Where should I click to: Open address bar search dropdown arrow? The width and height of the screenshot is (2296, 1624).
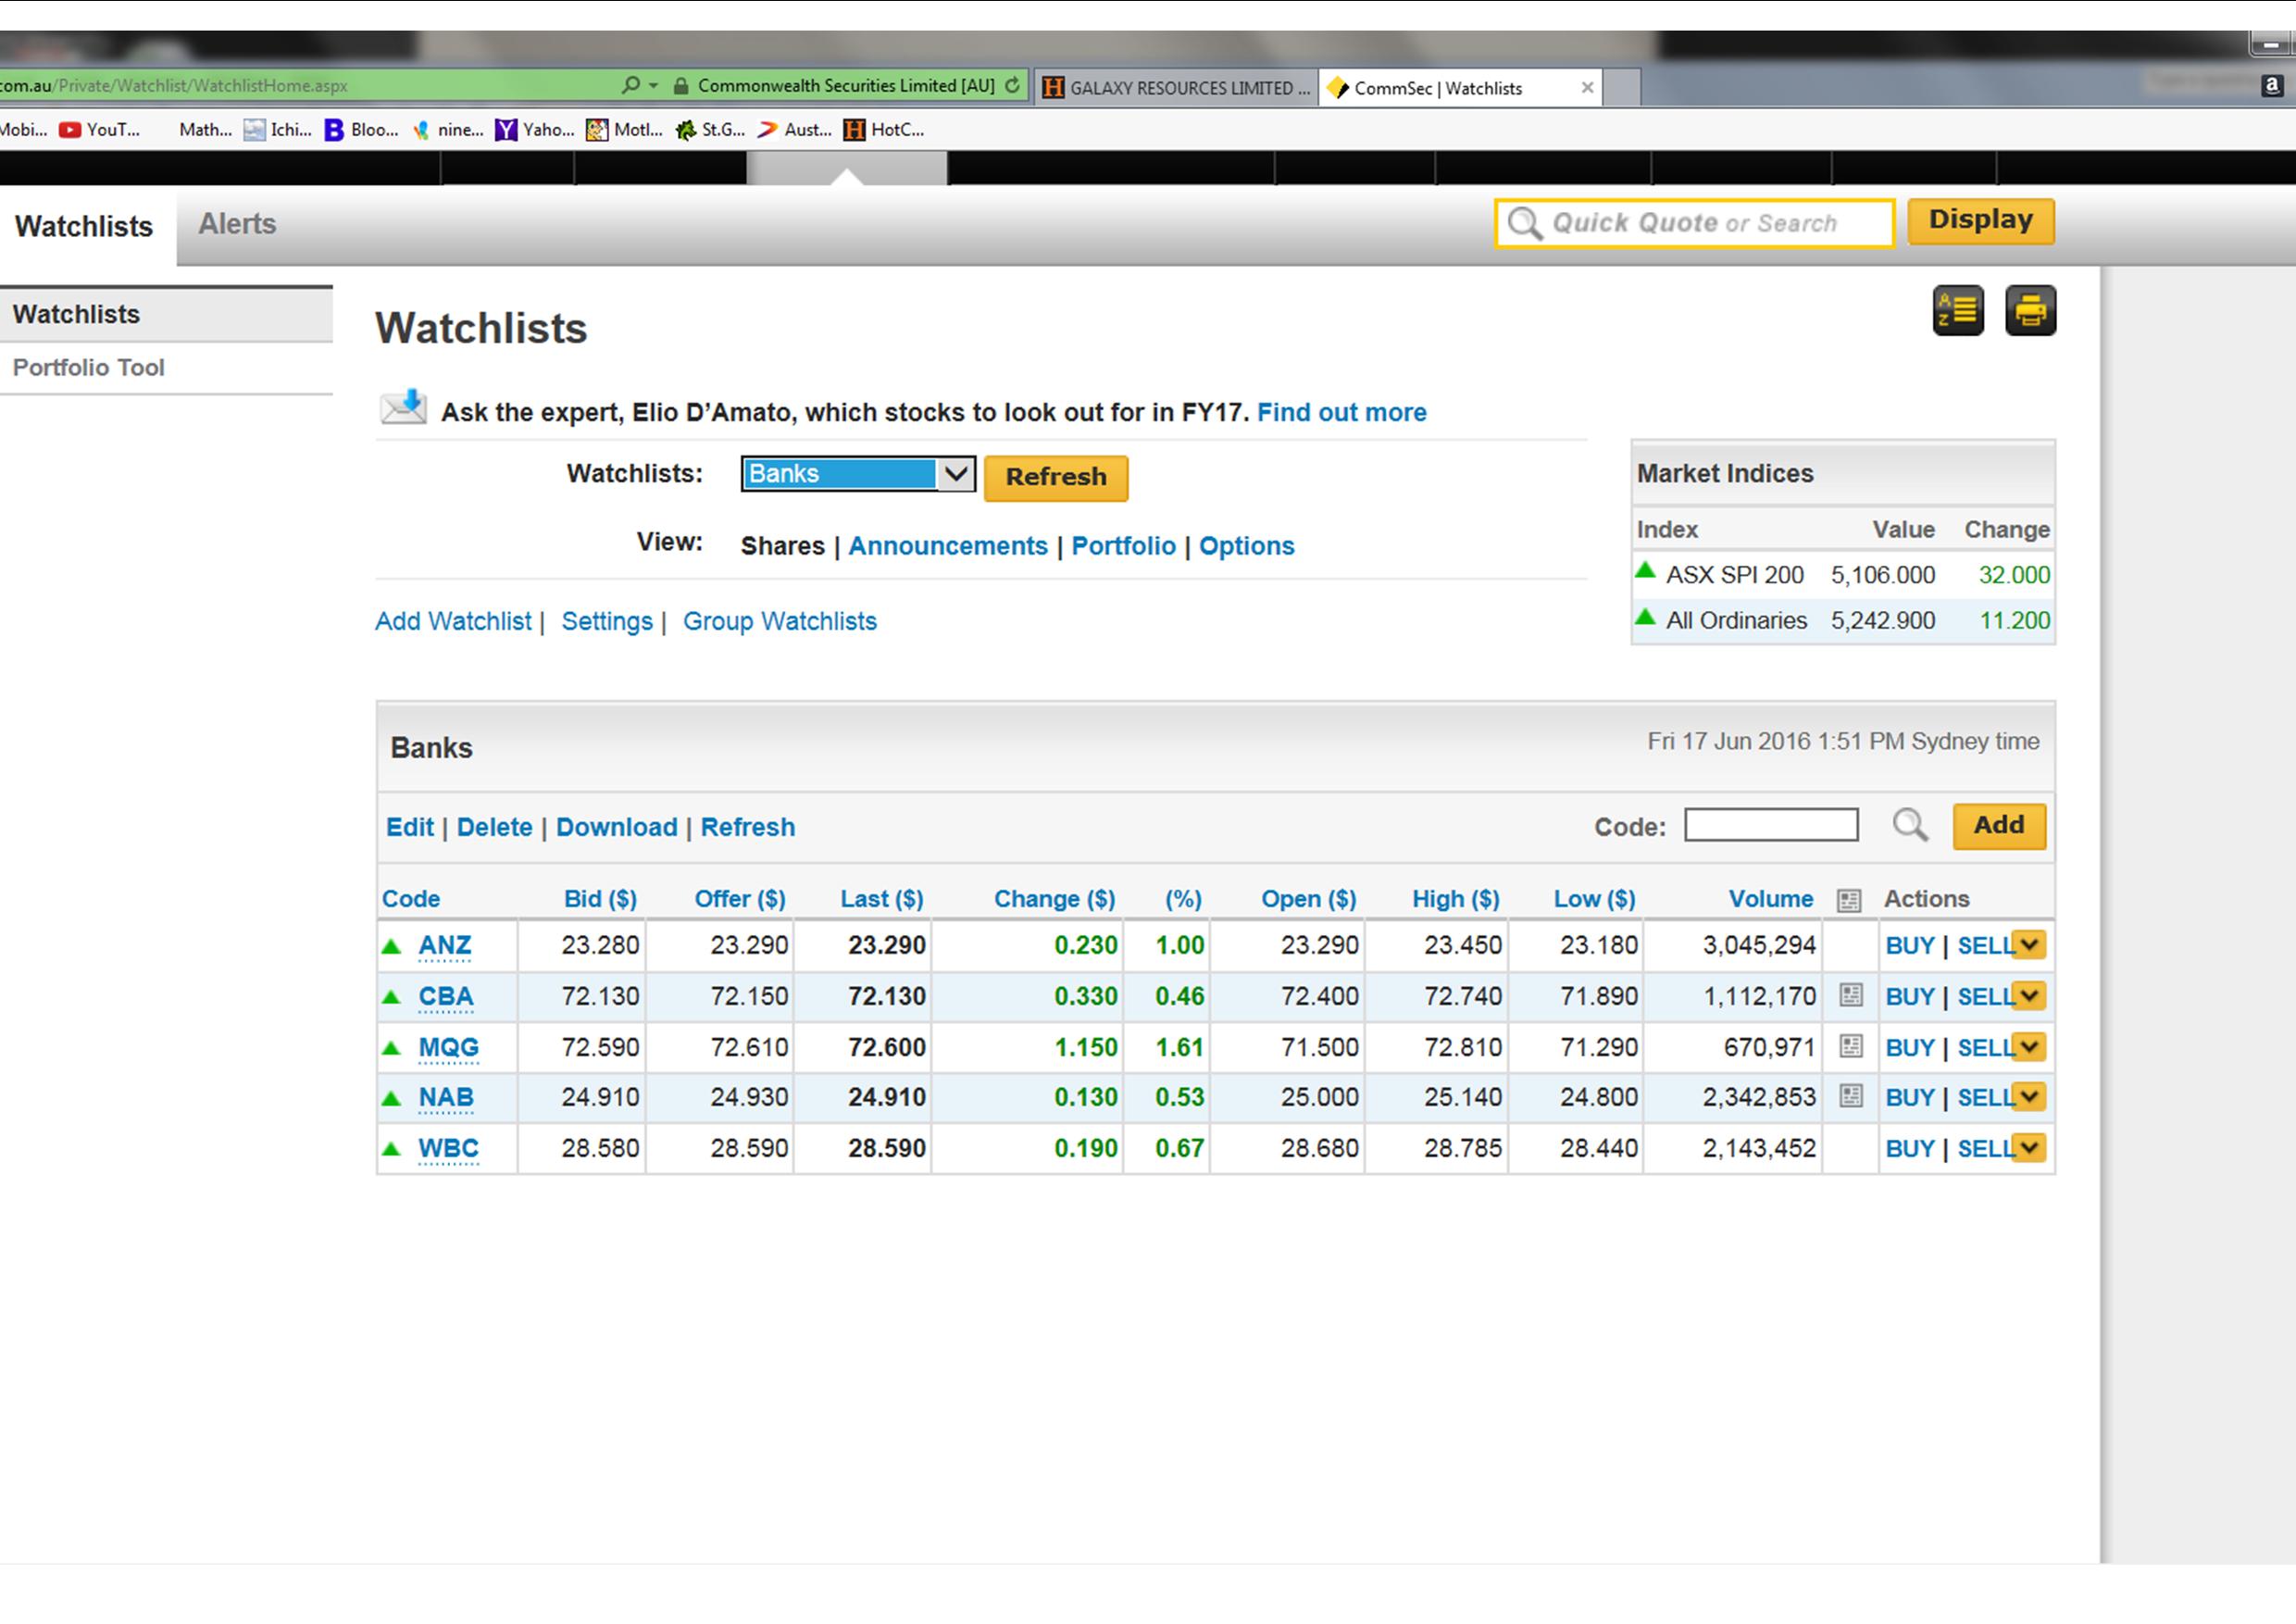(653, 86)
